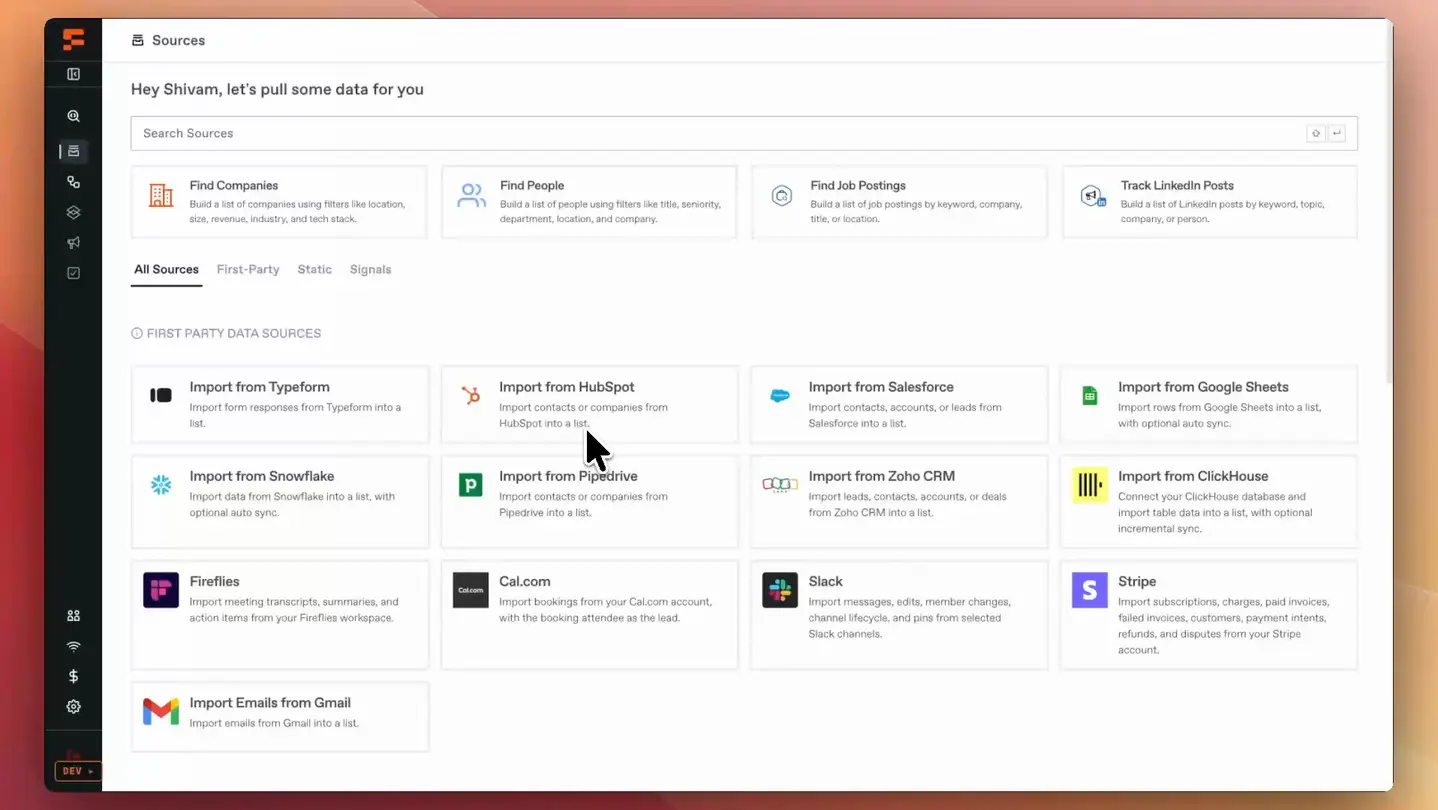Click the enter key hint in search bar

[1337, 133]
